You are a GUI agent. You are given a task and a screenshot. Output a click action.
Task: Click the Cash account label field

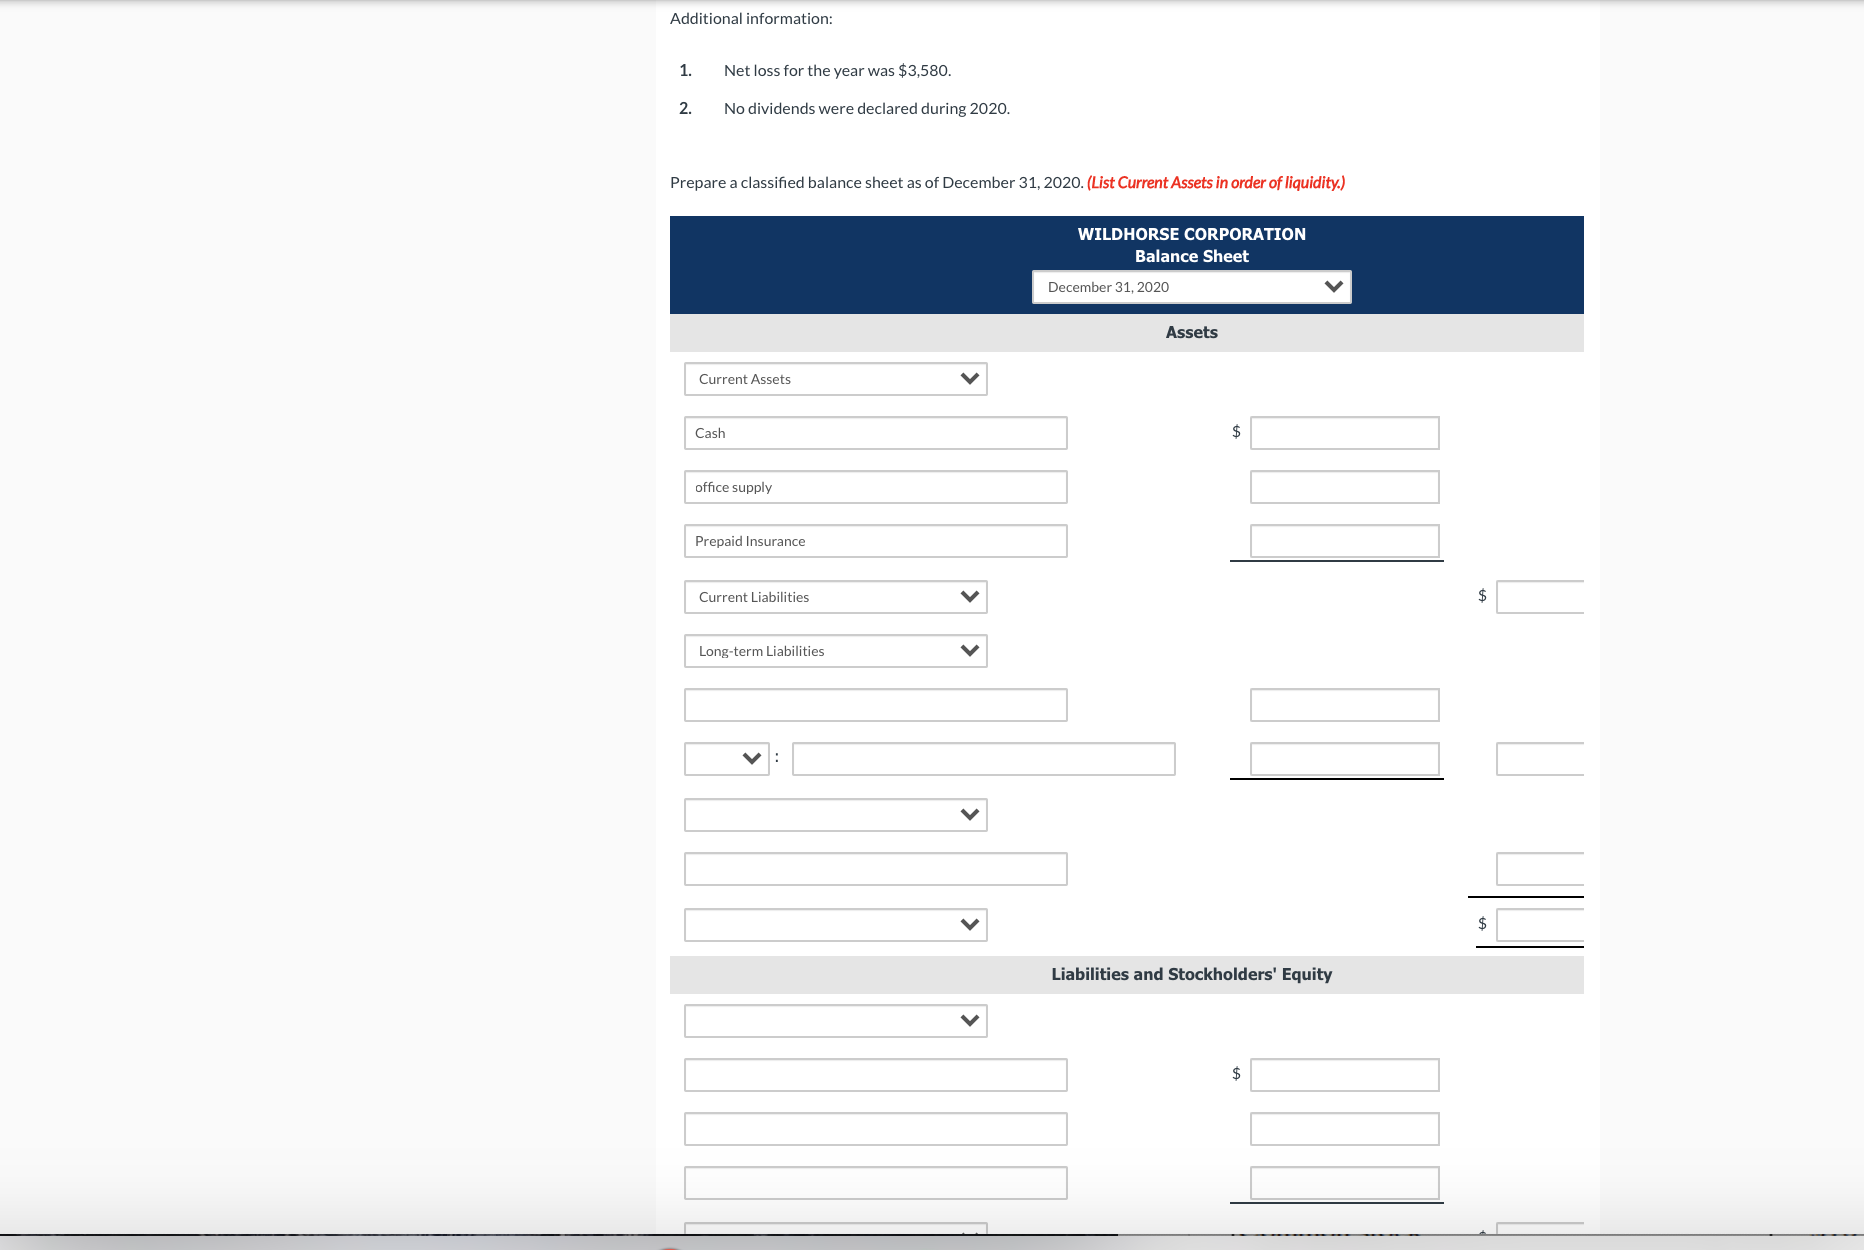click(875, 433)
